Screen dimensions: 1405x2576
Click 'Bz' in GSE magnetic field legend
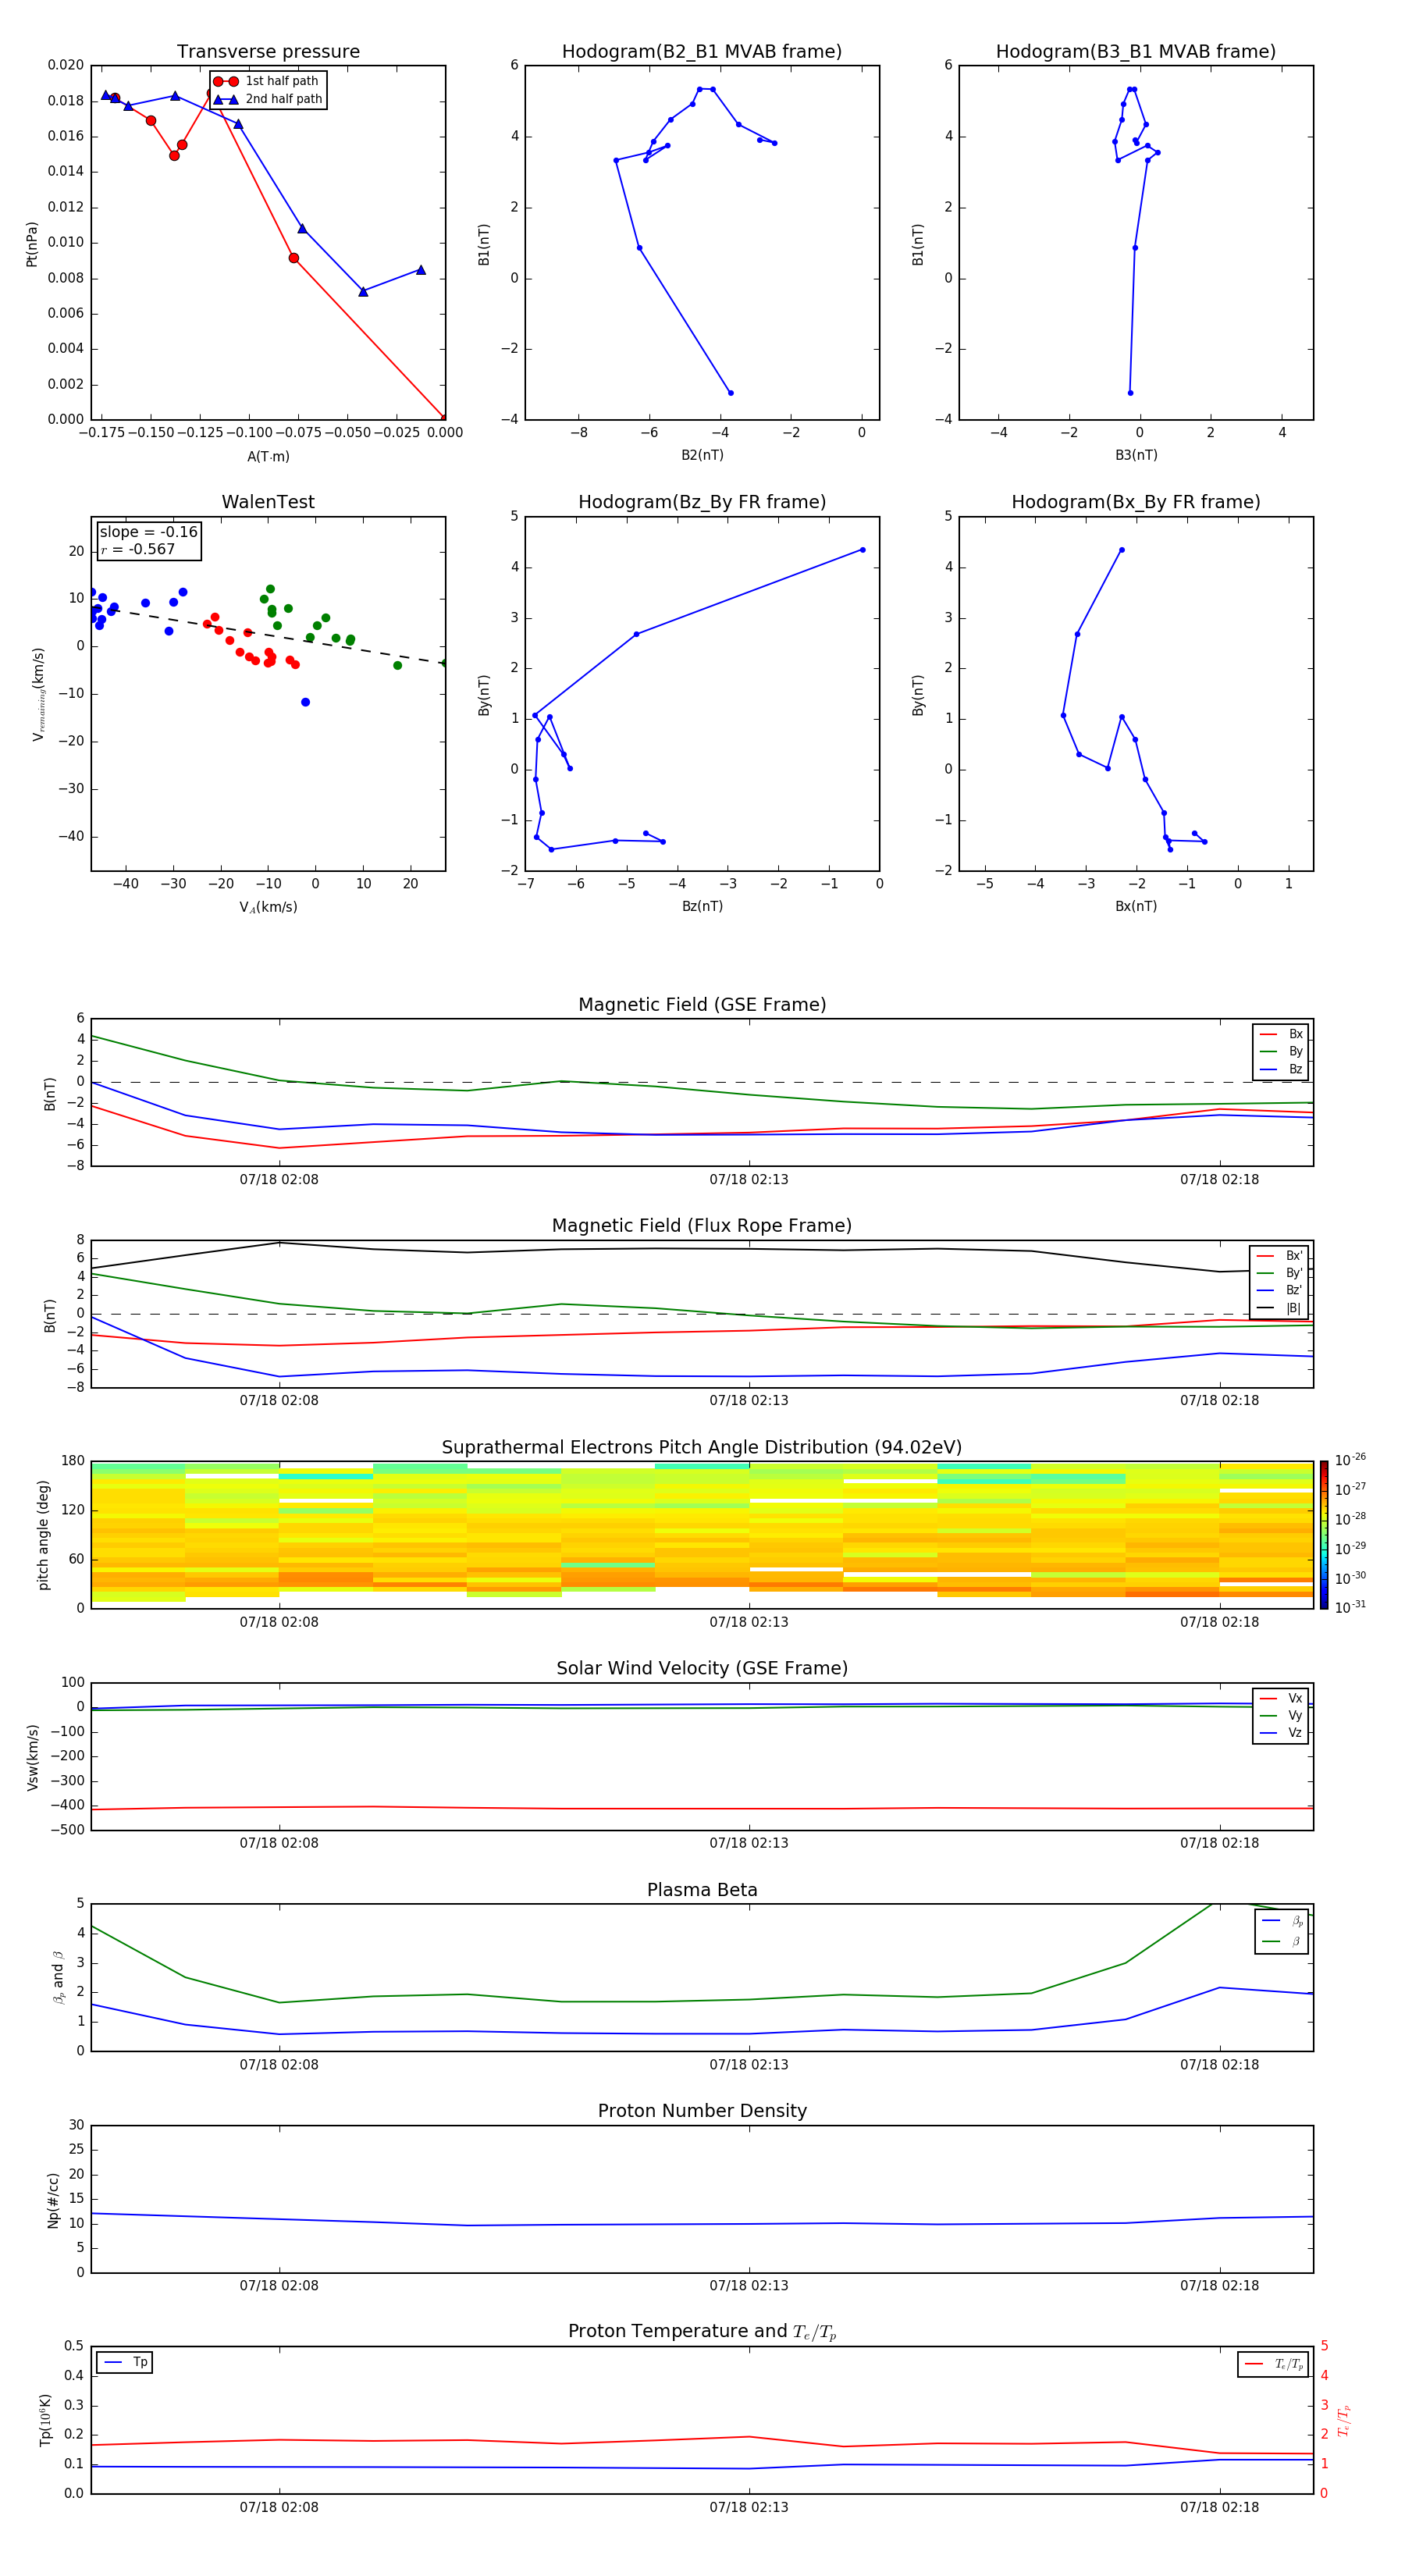pyautogui.click(x=1281, y=1069)
